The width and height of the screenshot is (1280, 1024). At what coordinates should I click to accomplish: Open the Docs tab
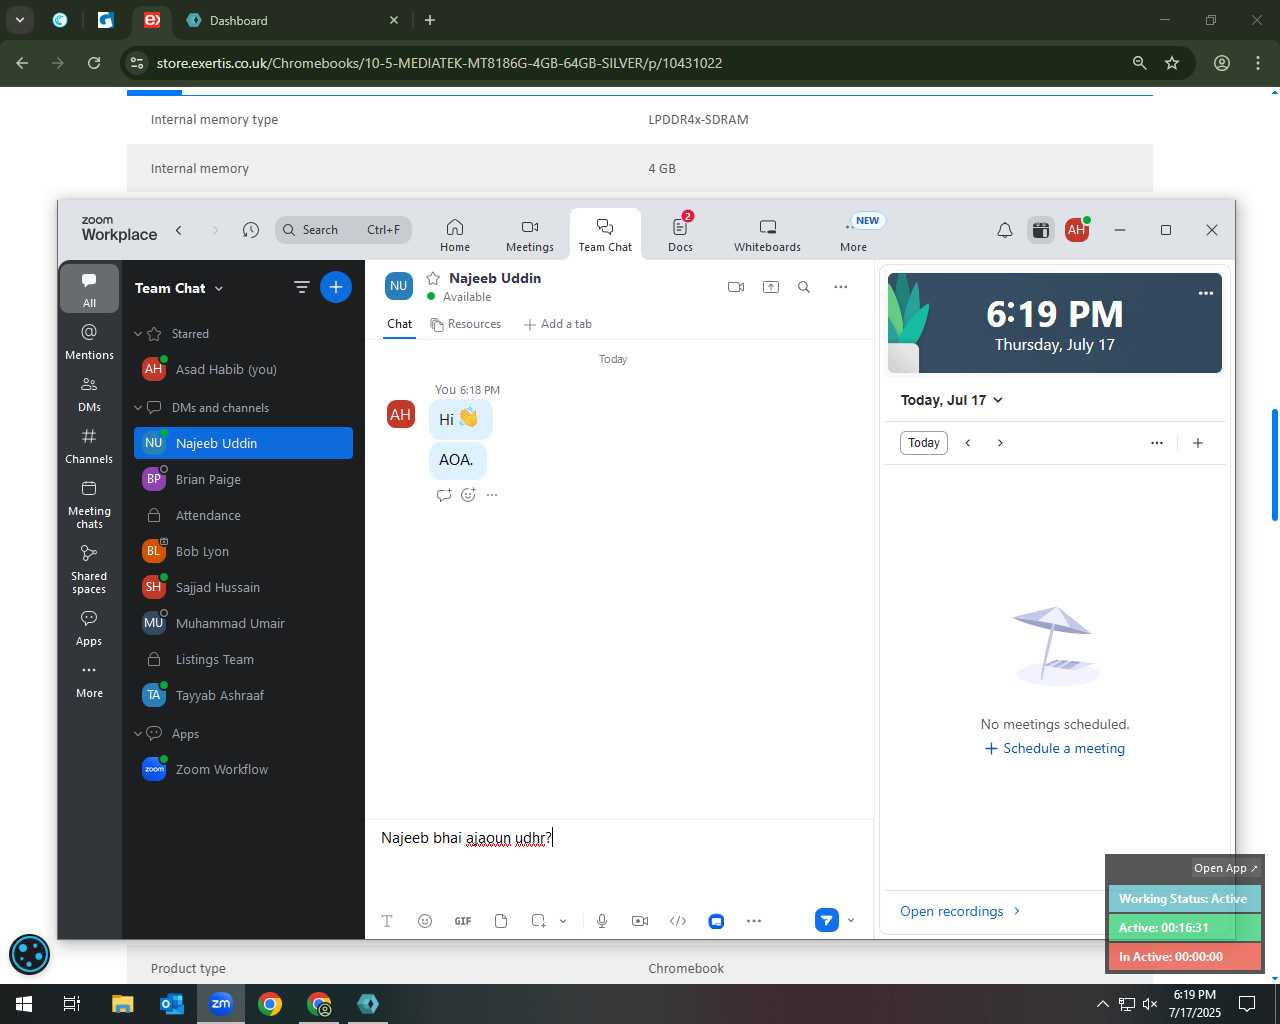pos(681,235)
